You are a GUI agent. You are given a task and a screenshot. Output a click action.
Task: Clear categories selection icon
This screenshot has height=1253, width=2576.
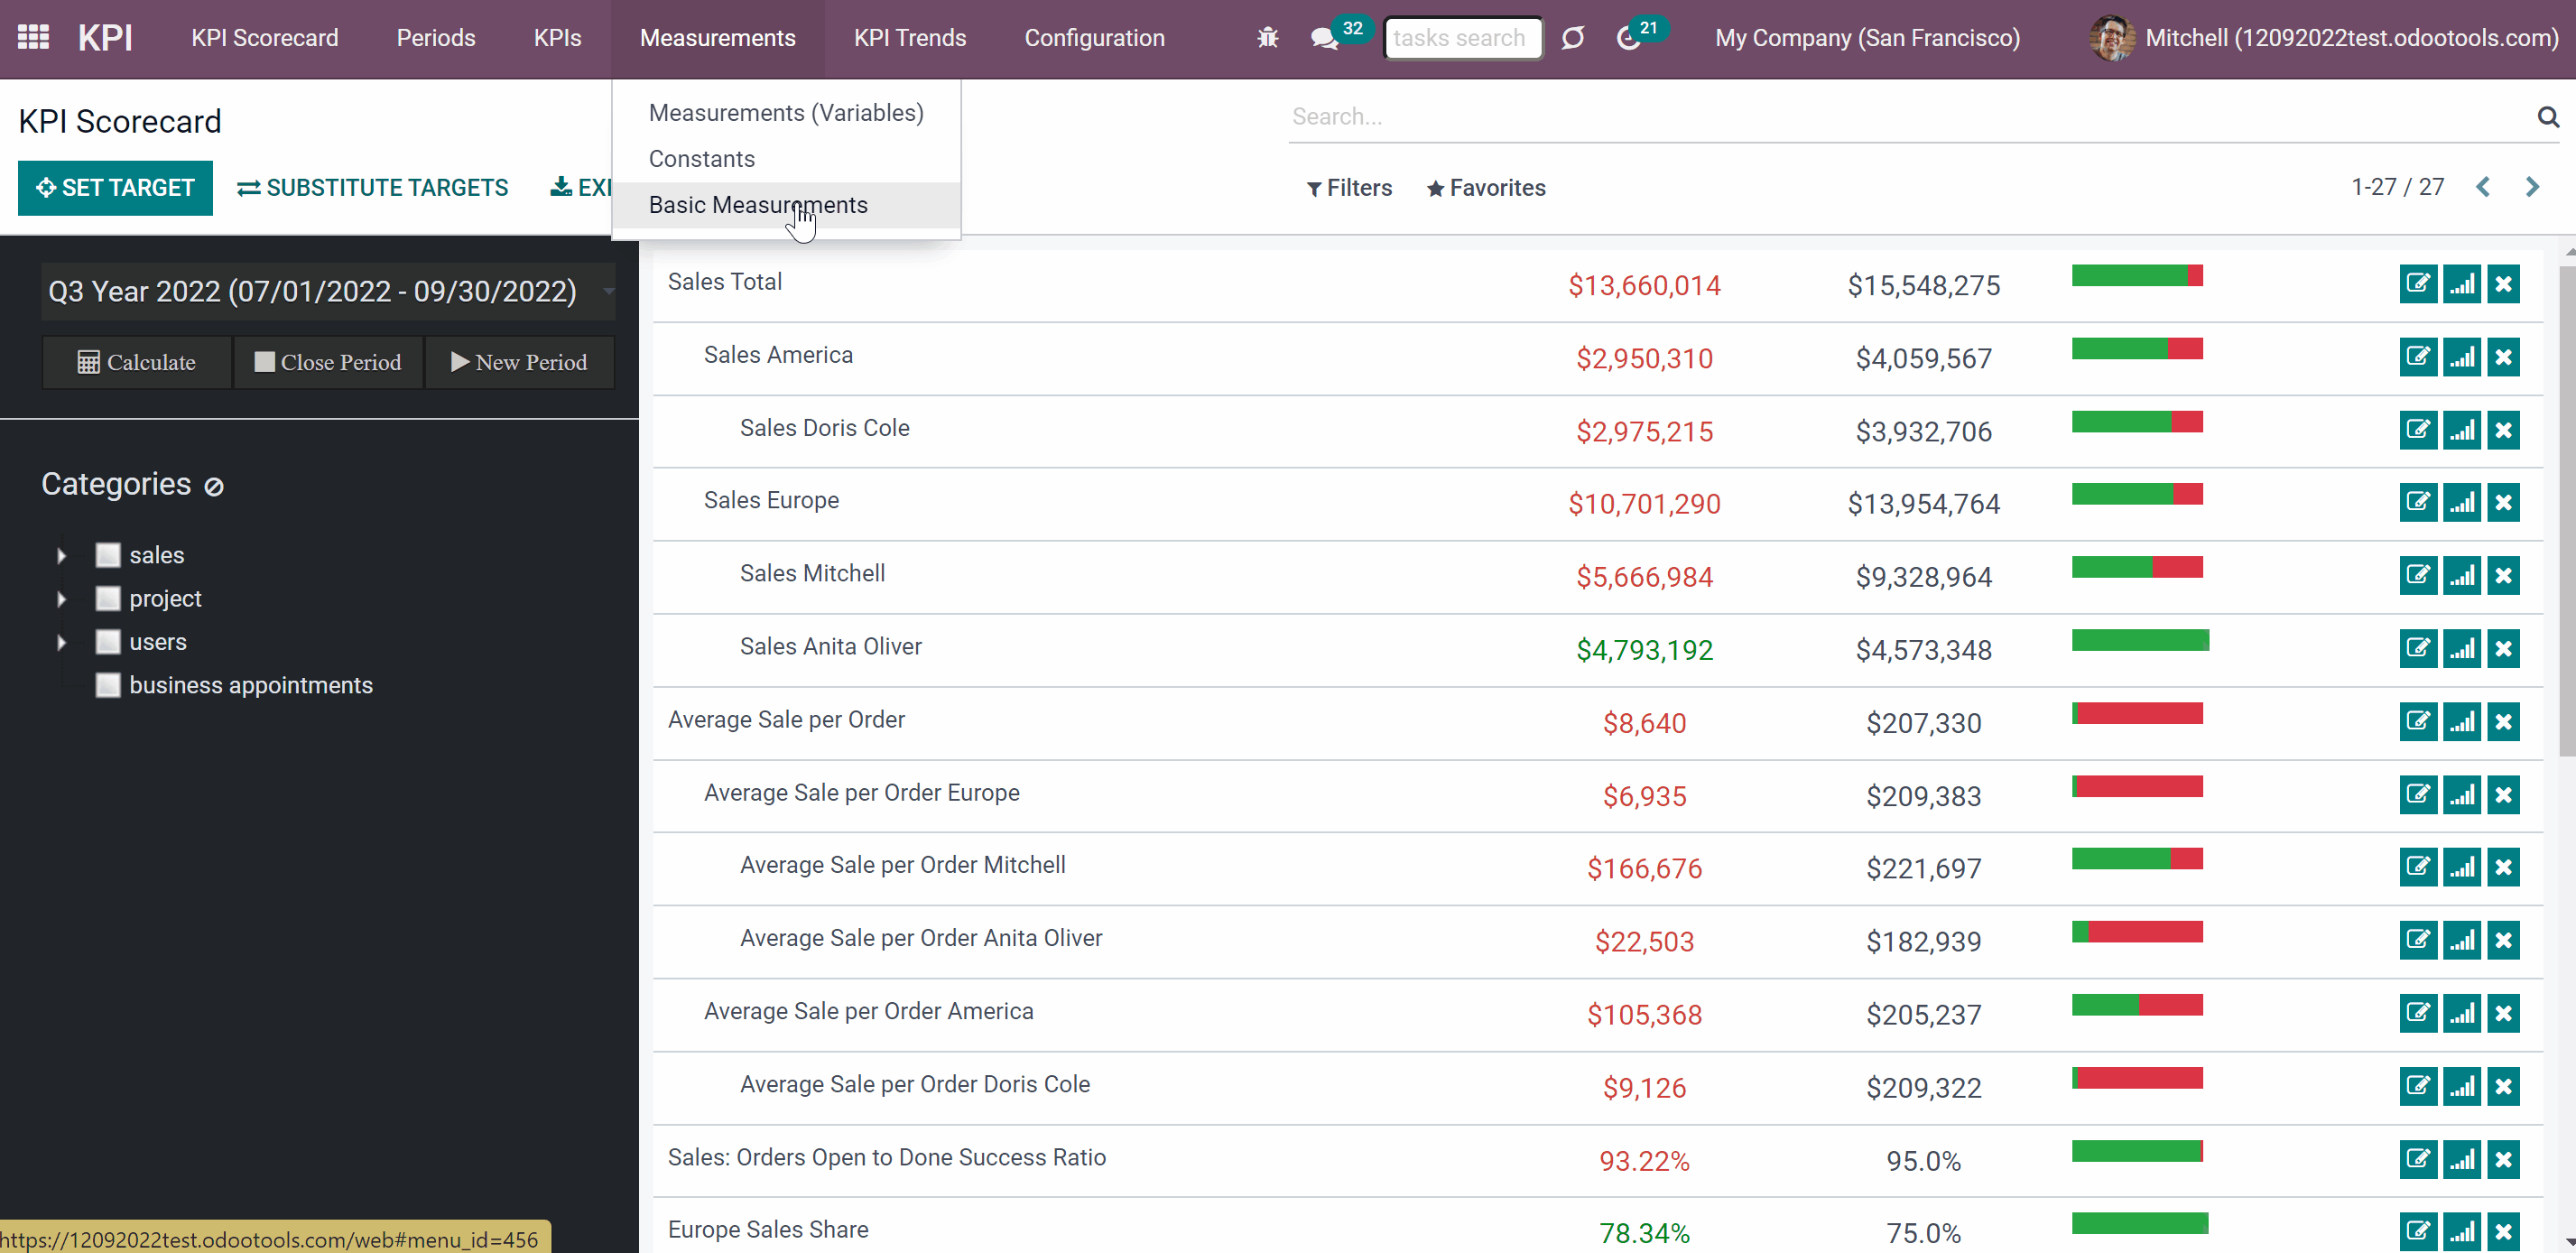[x=214, y=487]
